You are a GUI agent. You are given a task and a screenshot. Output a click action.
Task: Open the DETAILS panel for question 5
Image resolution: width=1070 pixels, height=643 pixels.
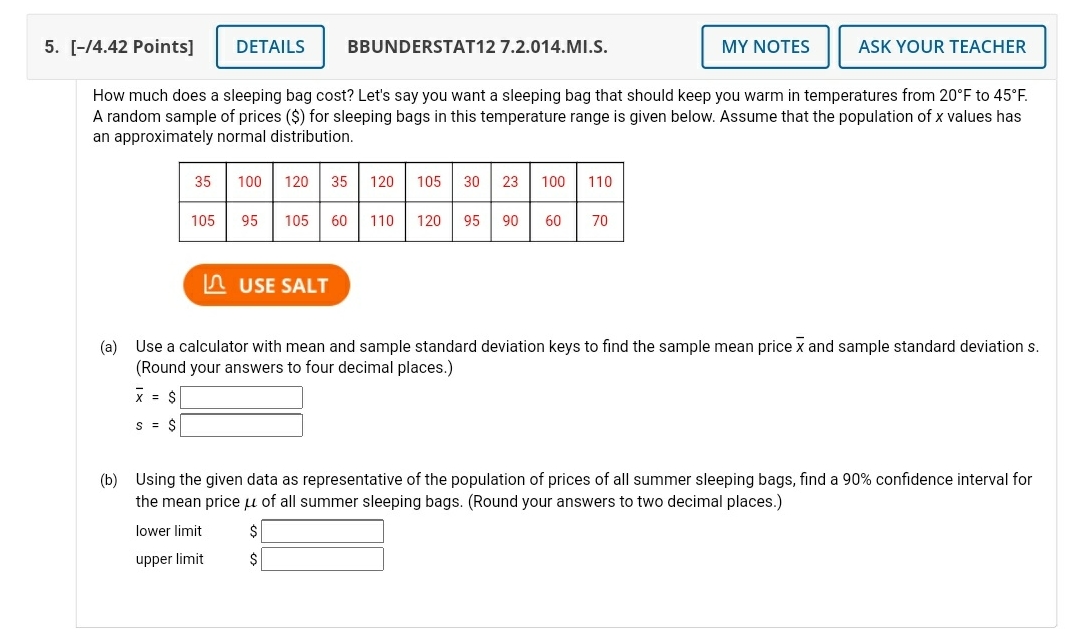tap(270, 46)
